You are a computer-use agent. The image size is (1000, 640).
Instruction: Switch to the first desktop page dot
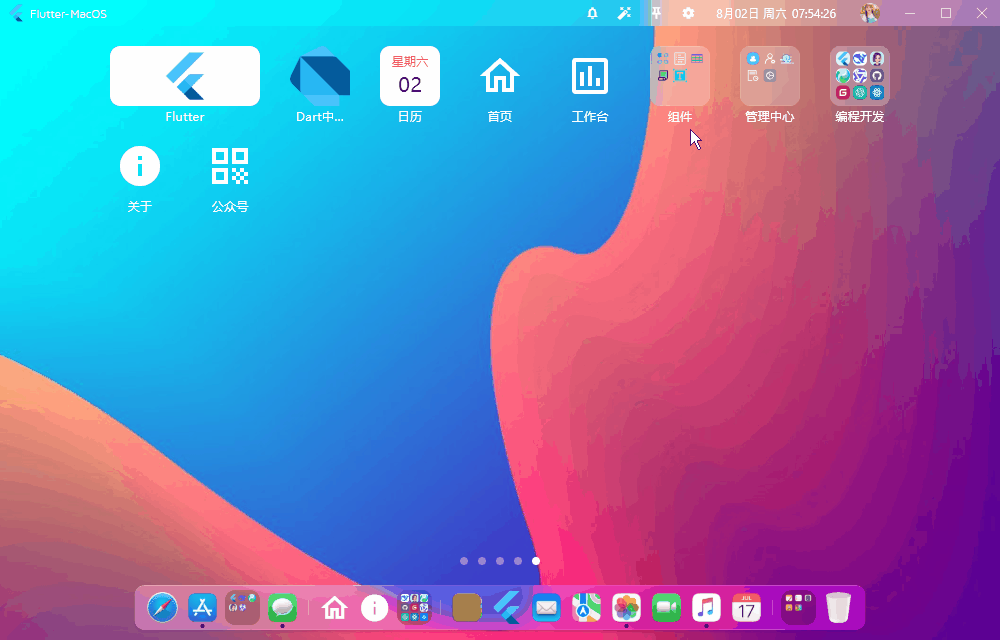(464, 561)
